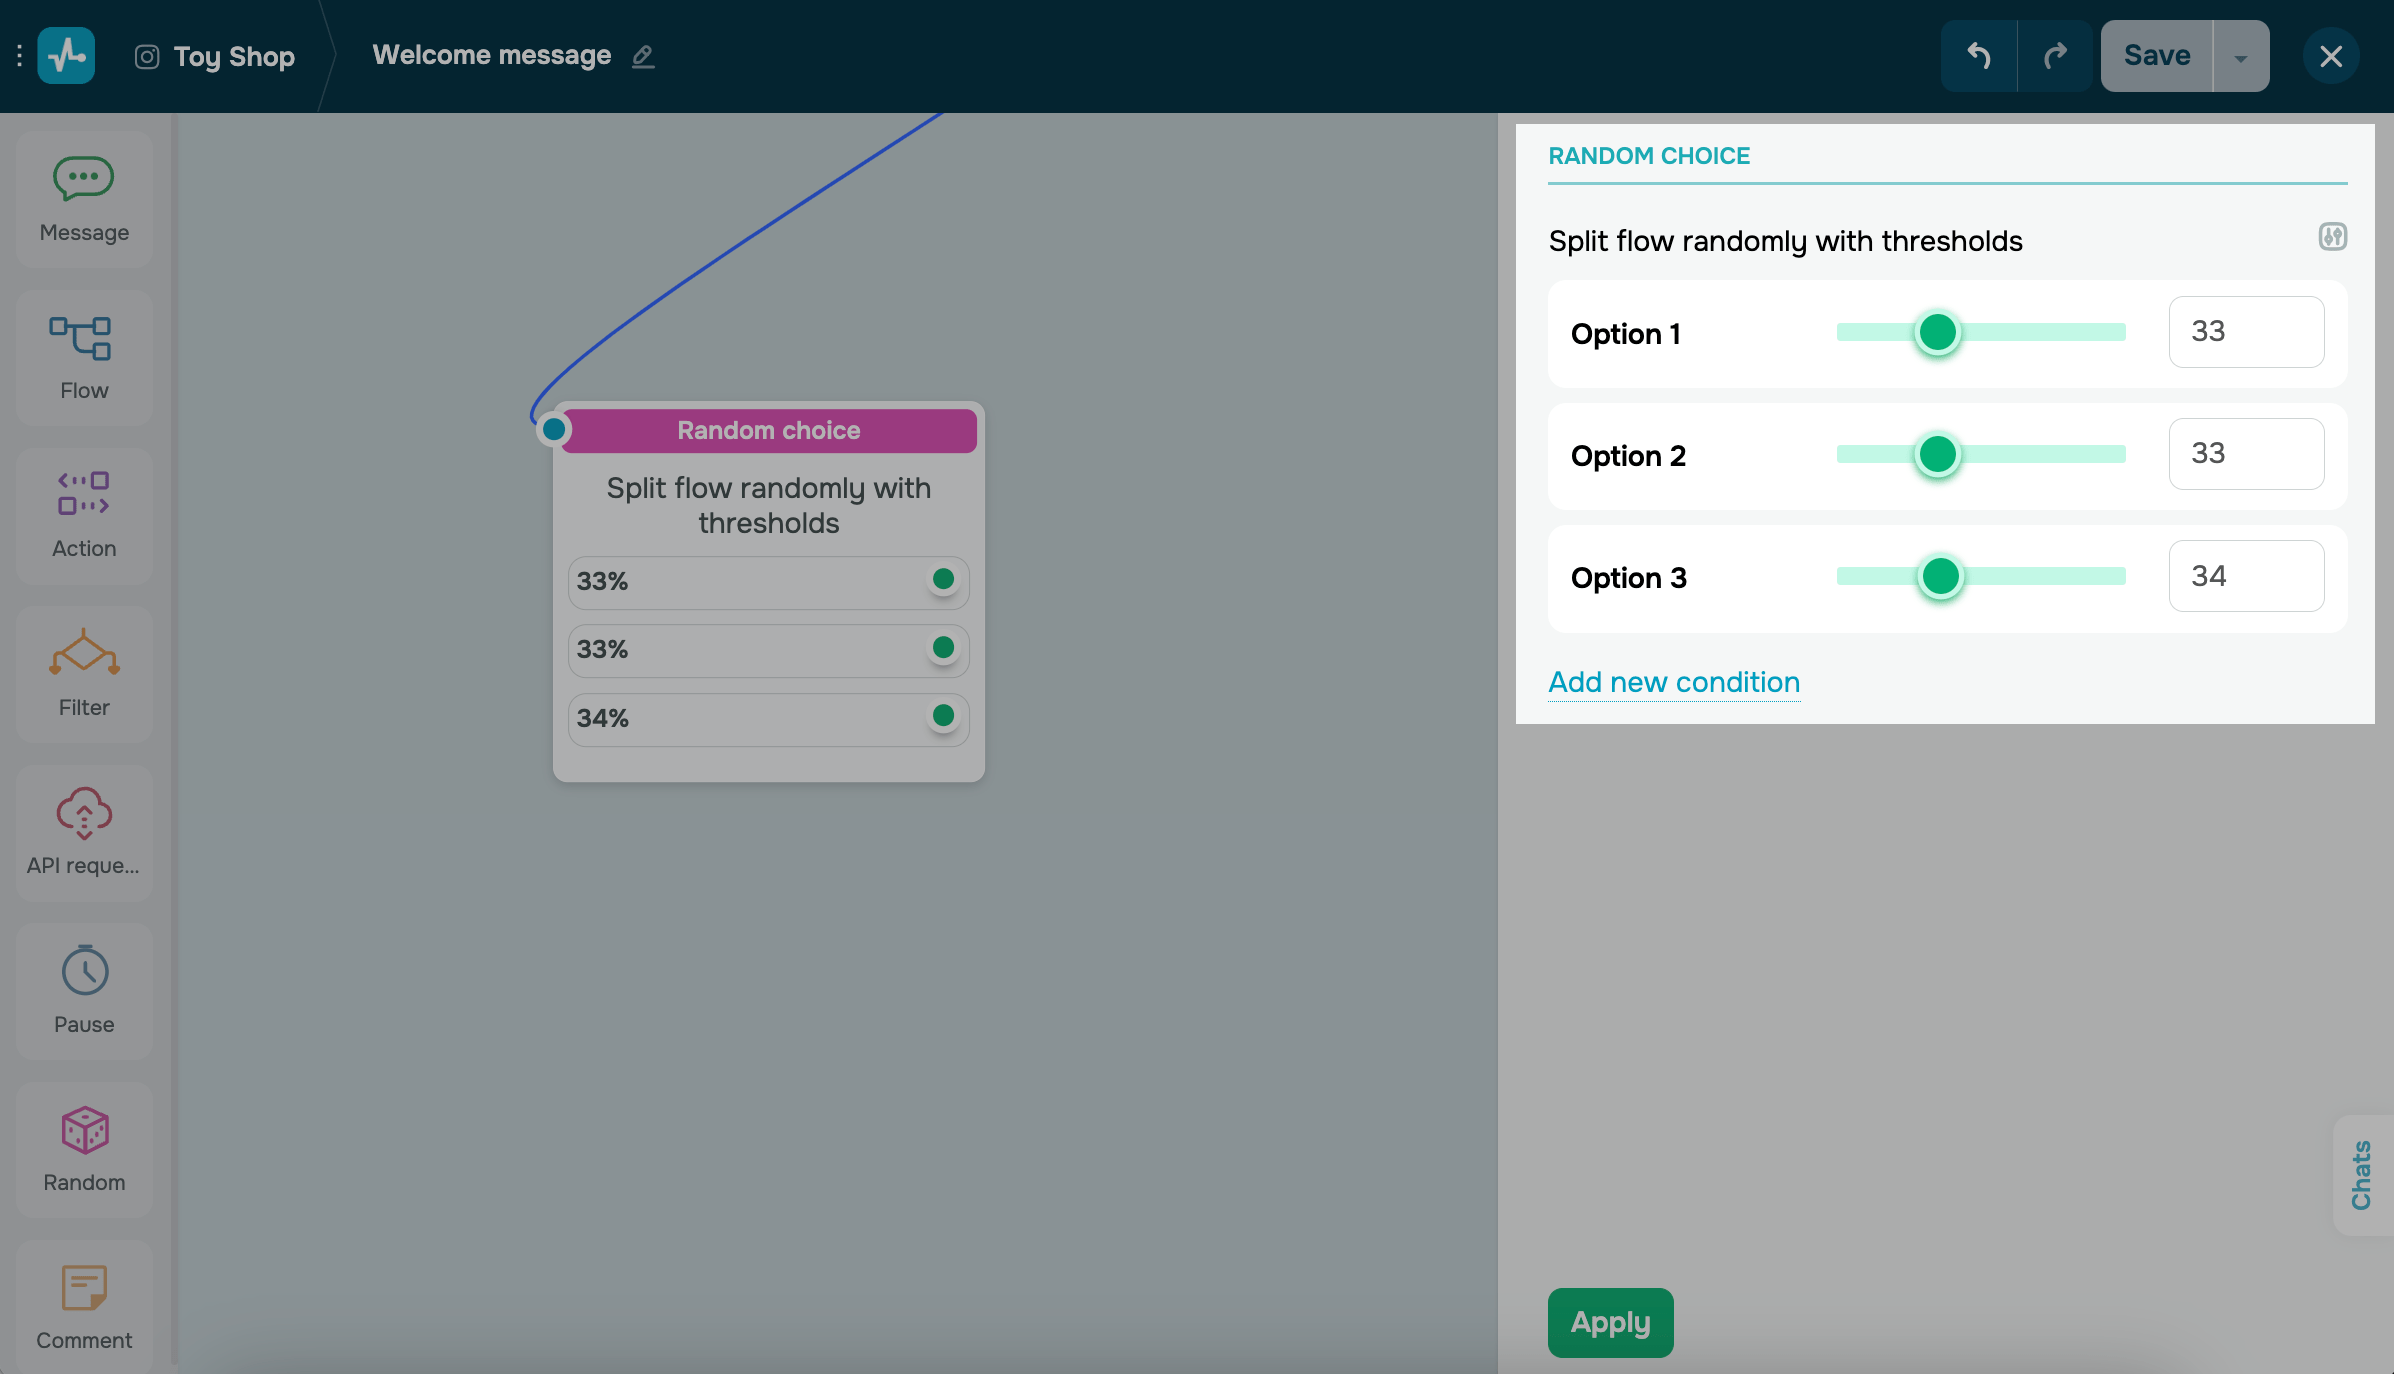Expand the Save dropdown arrow

pyautogui.click(x=2240, y=57)
